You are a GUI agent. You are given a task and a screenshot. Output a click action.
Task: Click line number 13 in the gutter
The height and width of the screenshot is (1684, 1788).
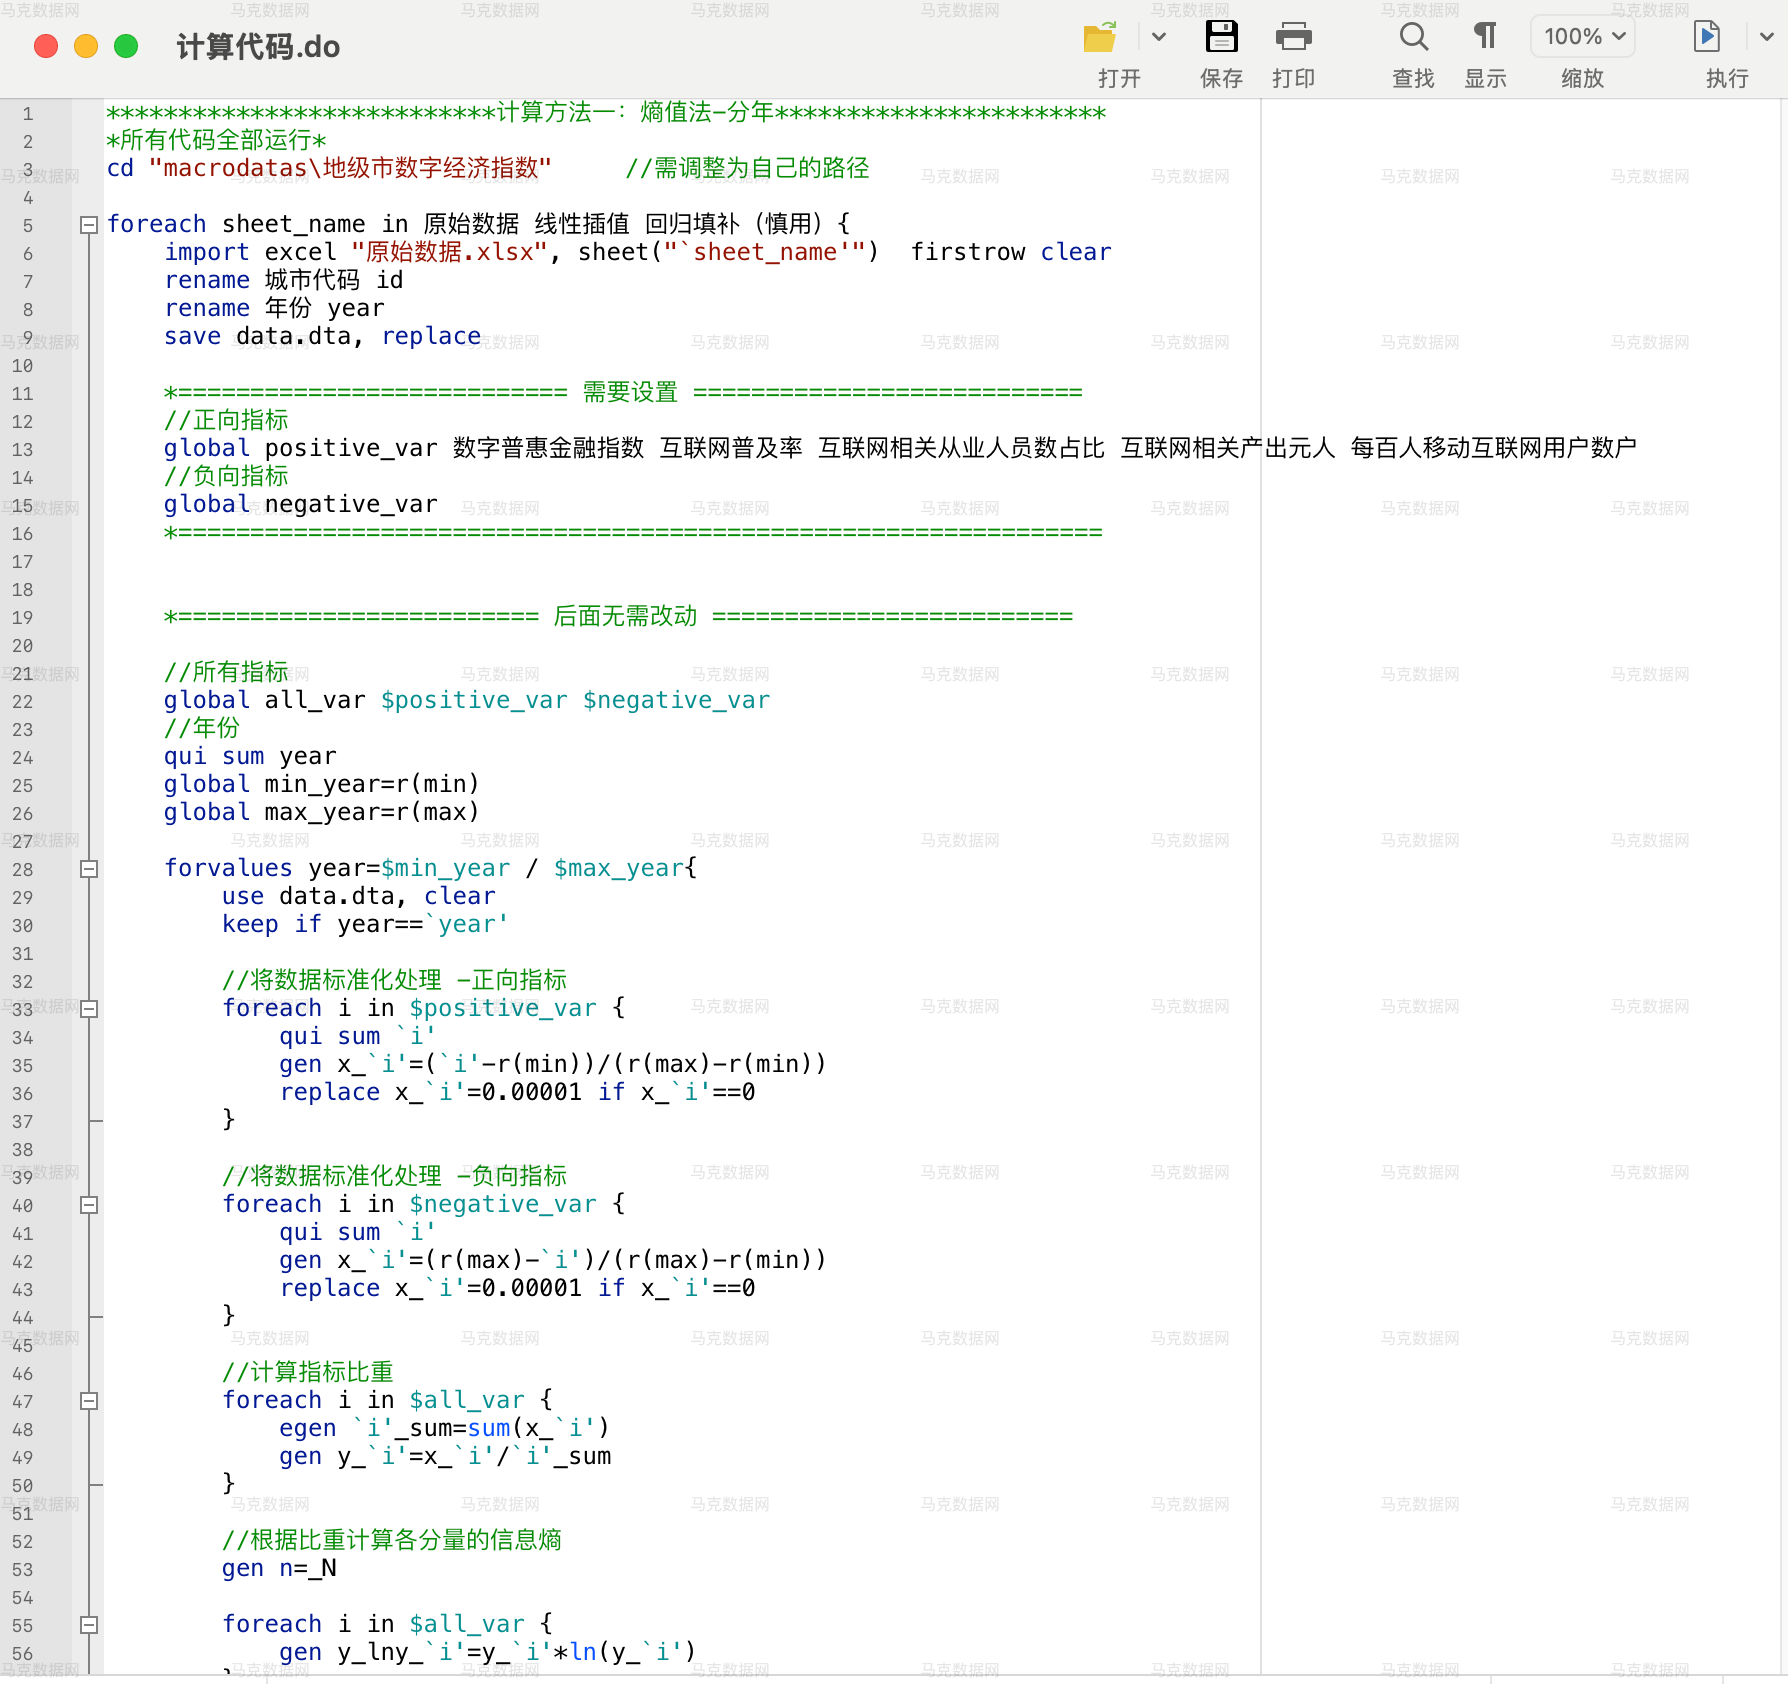(x=23, y=450)
